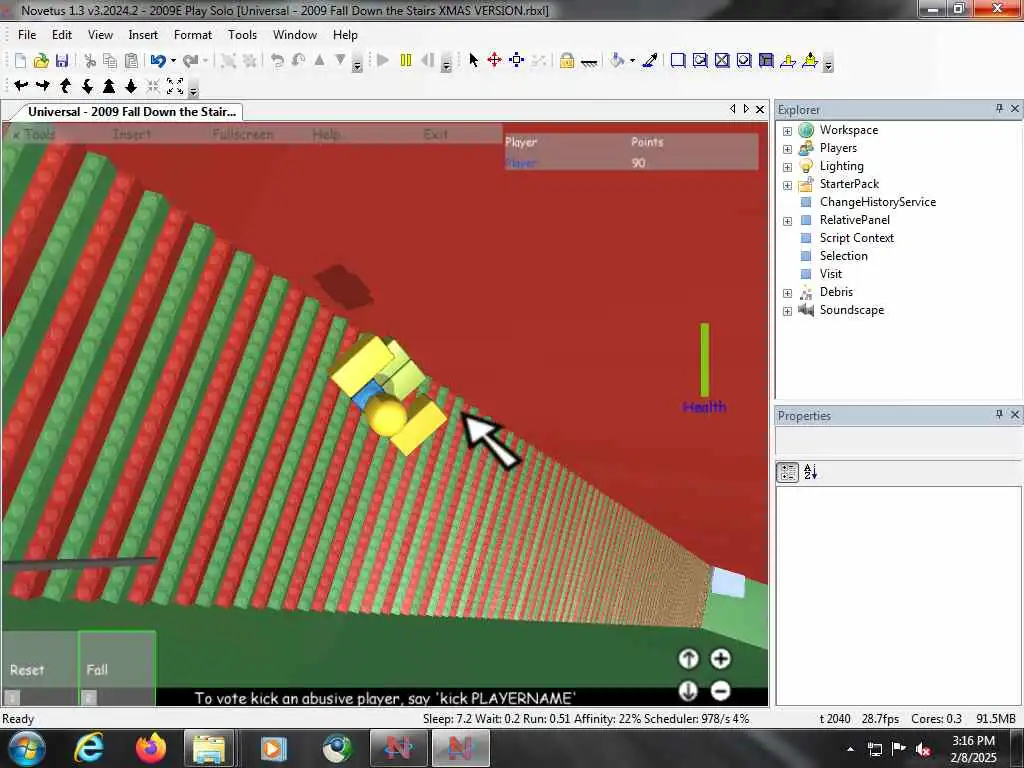The width and height of the screenshot is (1024, 768).
Task: Click the Cut scissors icon
Action: coord(89,61)
